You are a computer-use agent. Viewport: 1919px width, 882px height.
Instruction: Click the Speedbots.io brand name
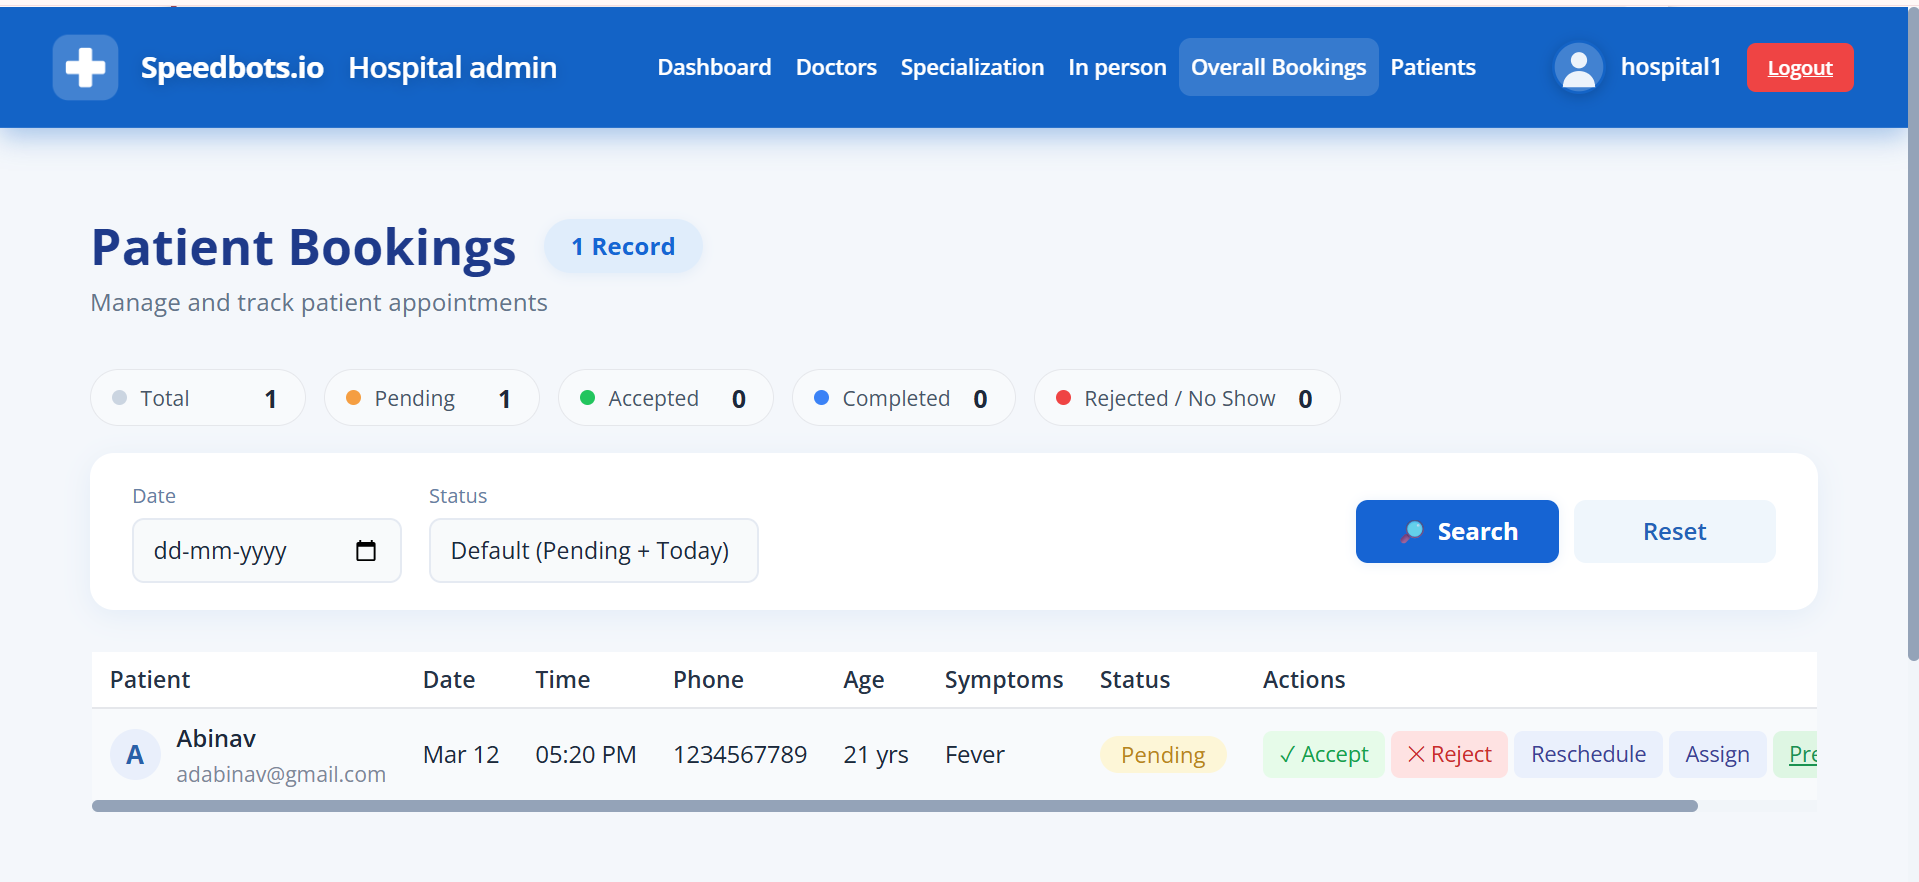[232, 67]
